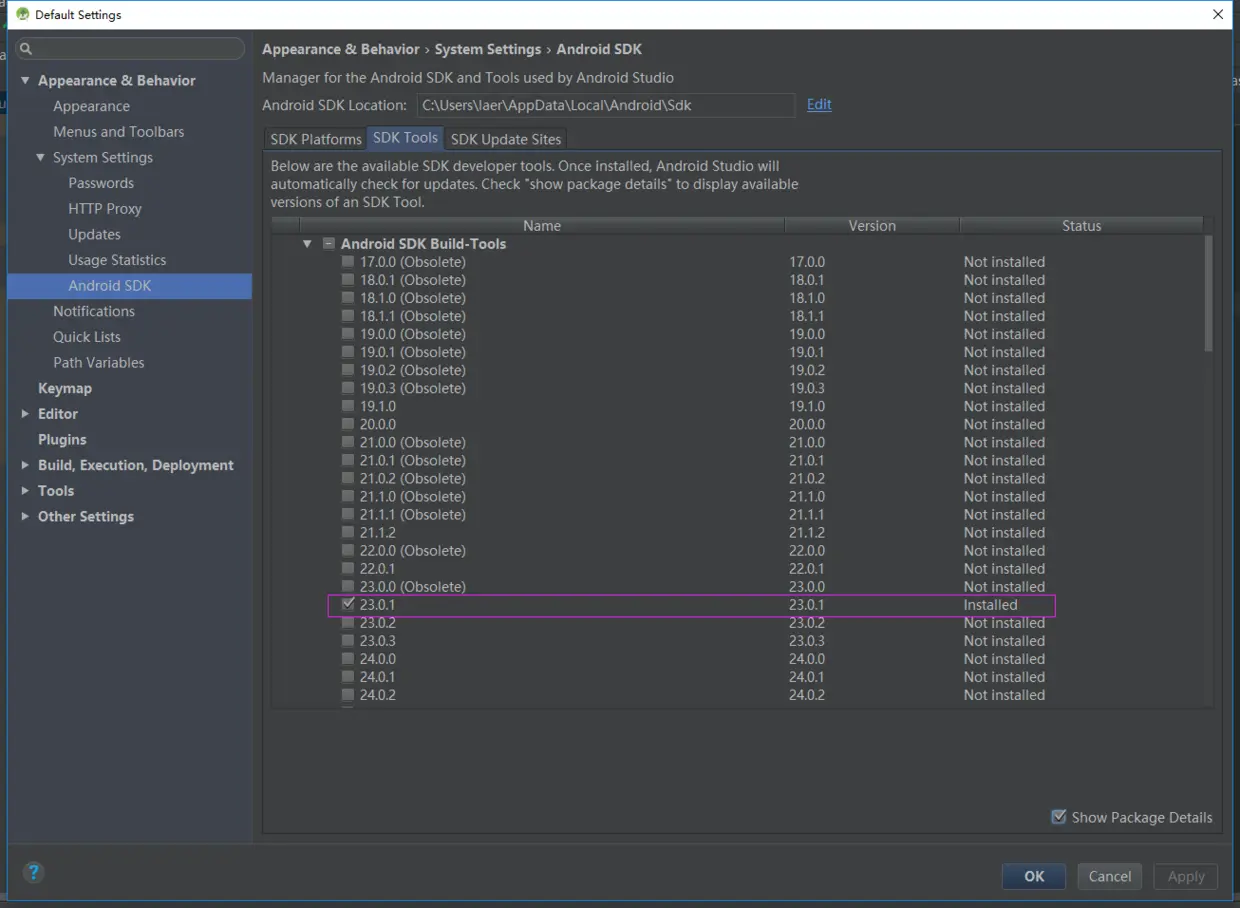Expand the Other Settings section
The image size is (1240, 908).
(25, 516)
